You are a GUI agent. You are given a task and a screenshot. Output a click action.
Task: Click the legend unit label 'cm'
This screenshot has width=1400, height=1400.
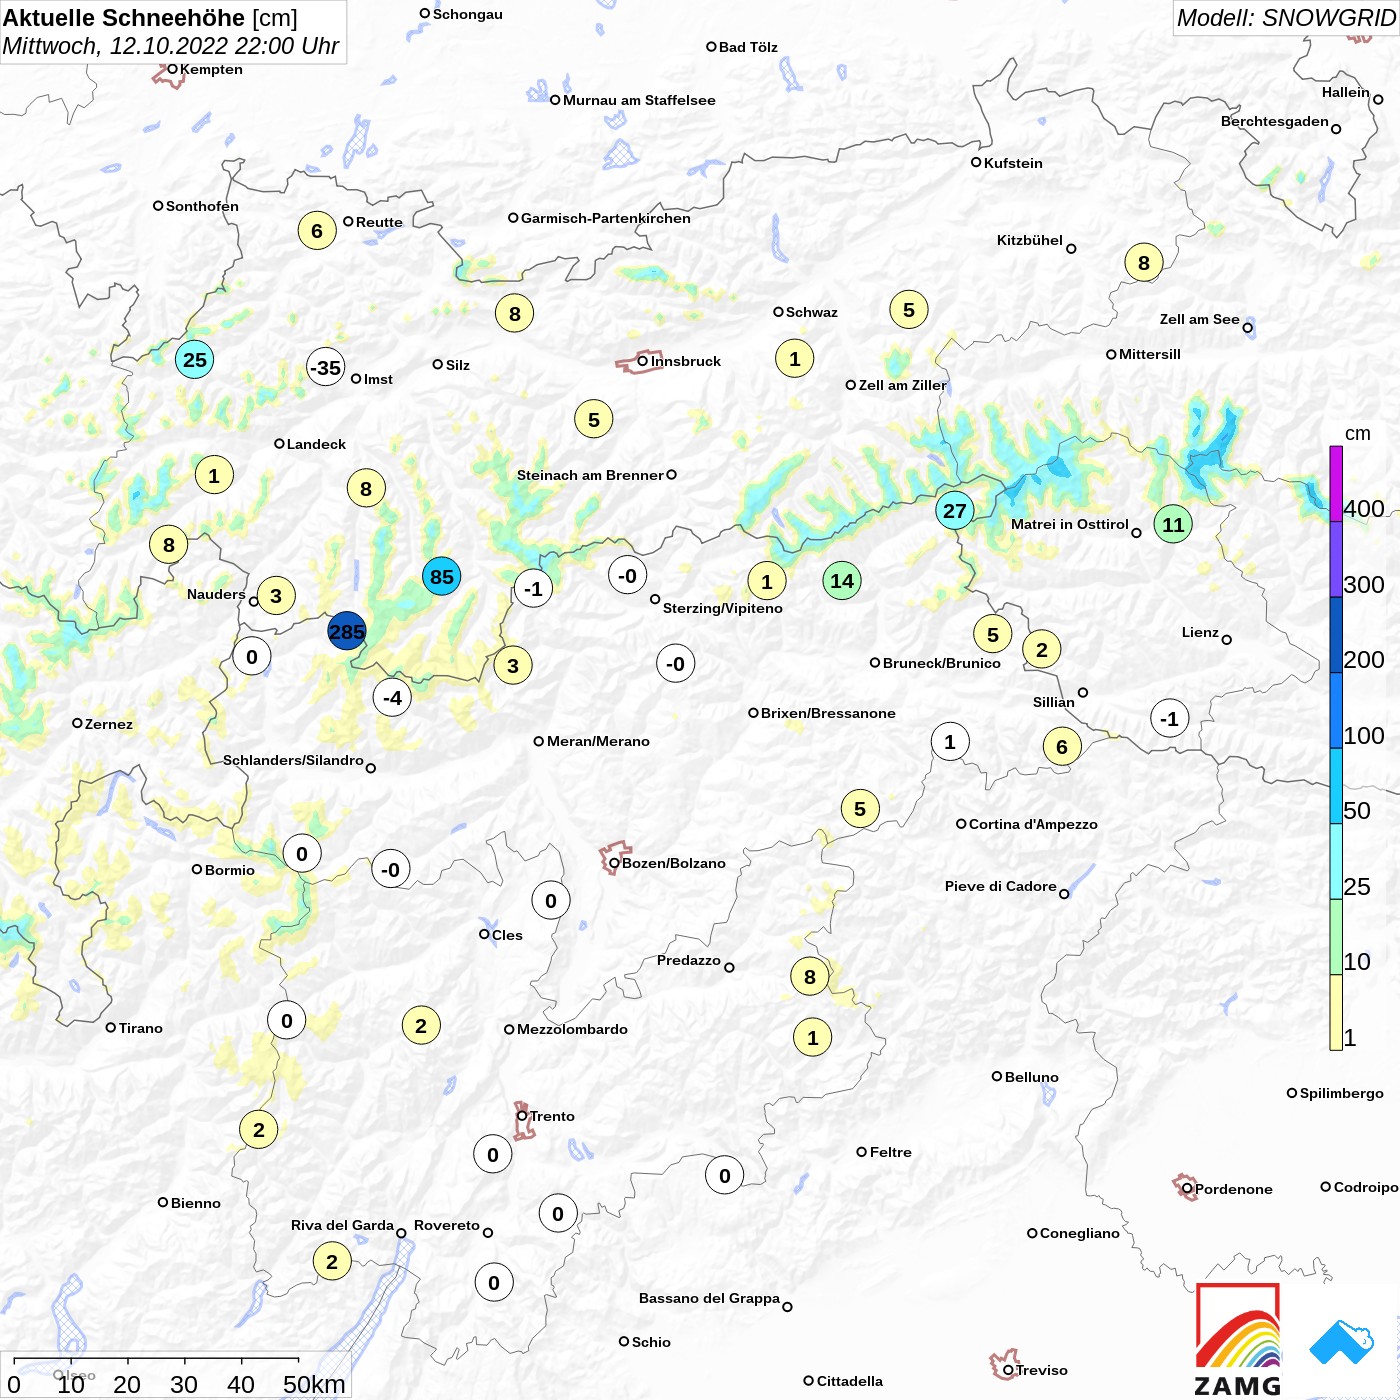(x=1357, y=433)
